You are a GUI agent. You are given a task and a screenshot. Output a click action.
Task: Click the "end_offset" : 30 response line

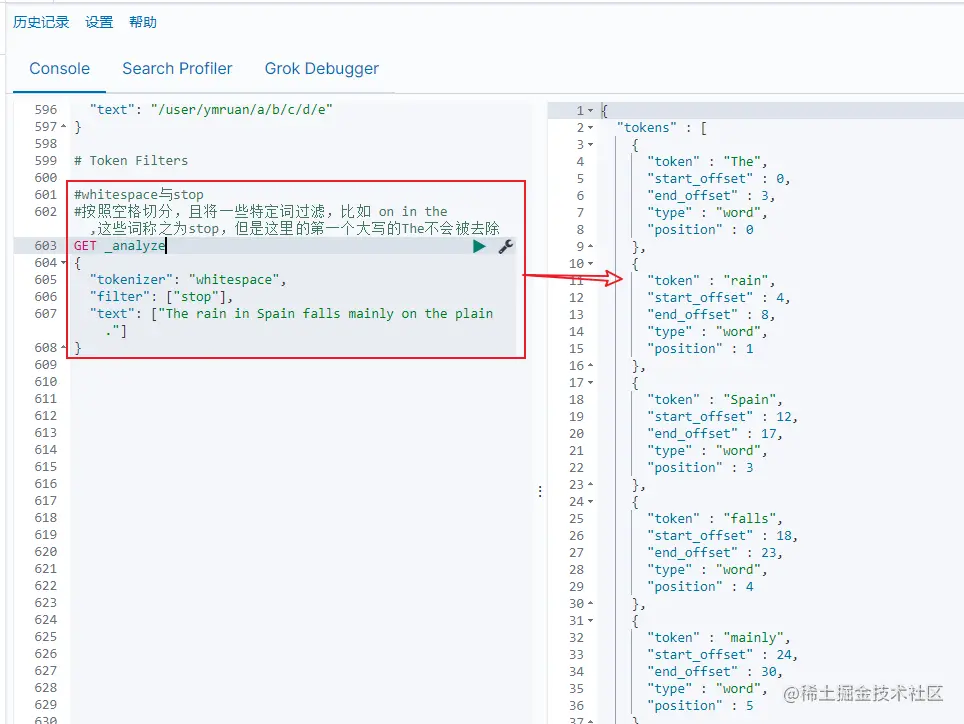click(715, 672)
